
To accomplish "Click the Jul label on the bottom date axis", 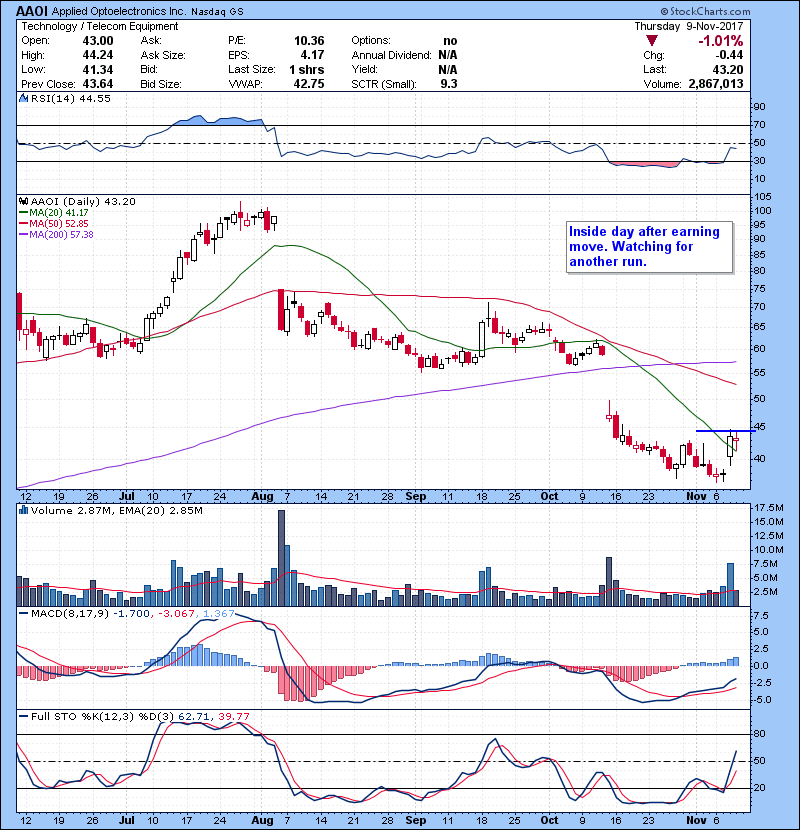I will pyautogui.click(x=127, y=820).
